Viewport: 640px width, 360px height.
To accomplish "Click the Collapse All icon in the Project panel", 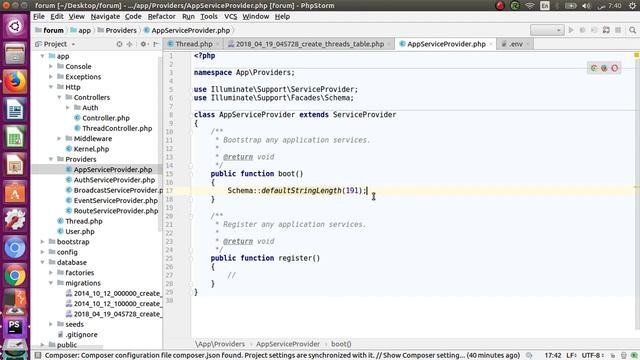I will [x=129, y=44].
